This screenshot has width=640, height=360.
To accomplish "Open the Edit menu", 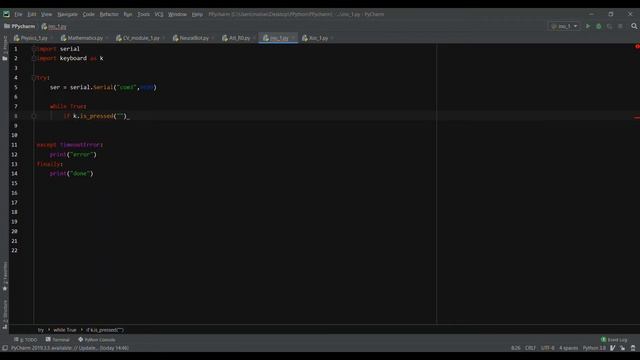I will pos(32,14).
